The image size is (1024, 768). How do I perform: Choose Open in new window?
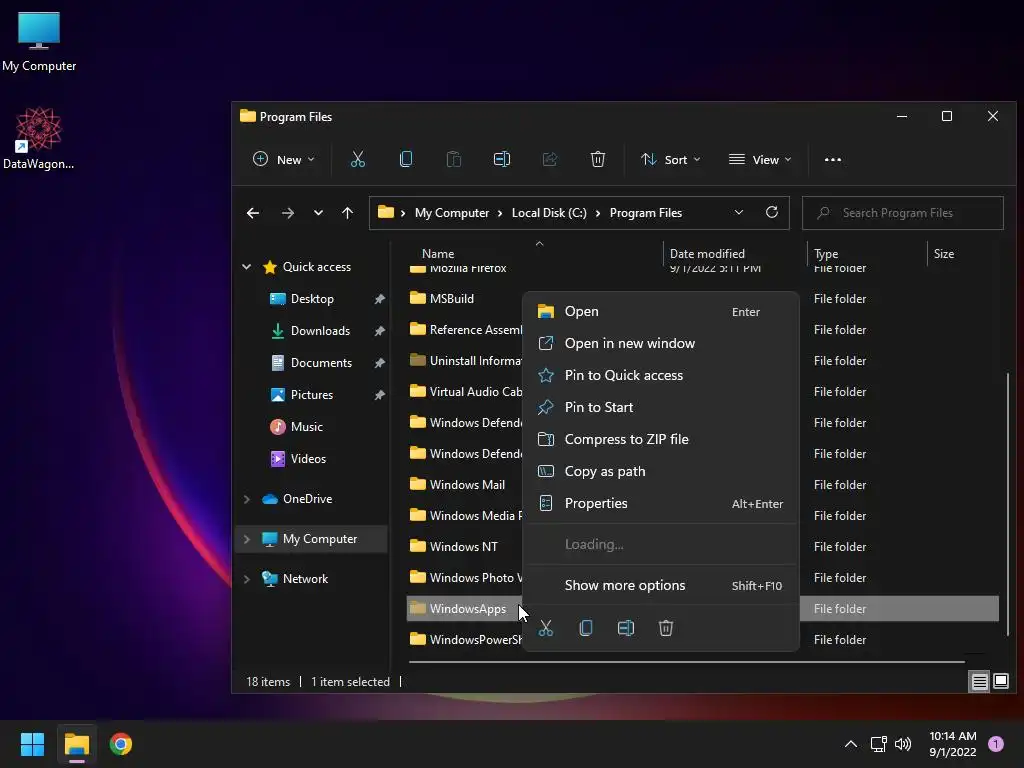click(661, 344)
